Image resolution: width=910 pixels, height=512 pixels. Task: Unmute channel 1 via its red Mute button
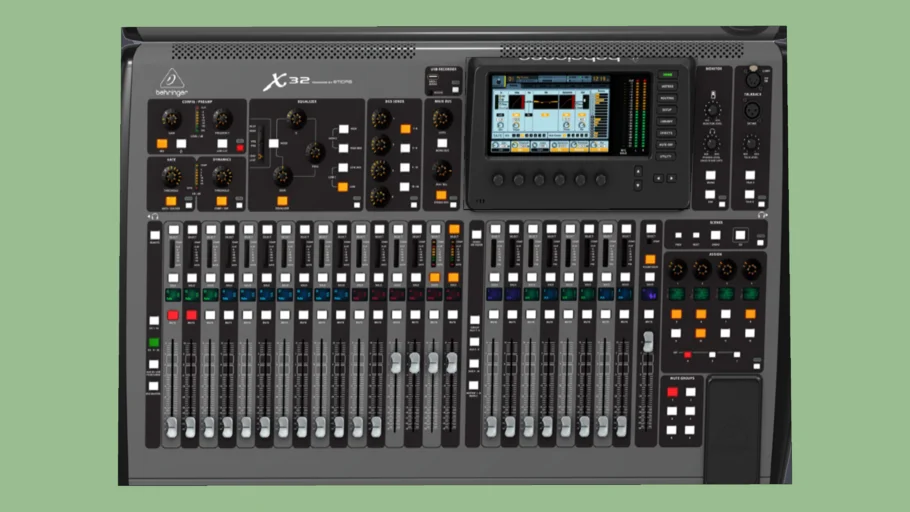[173, 315]
